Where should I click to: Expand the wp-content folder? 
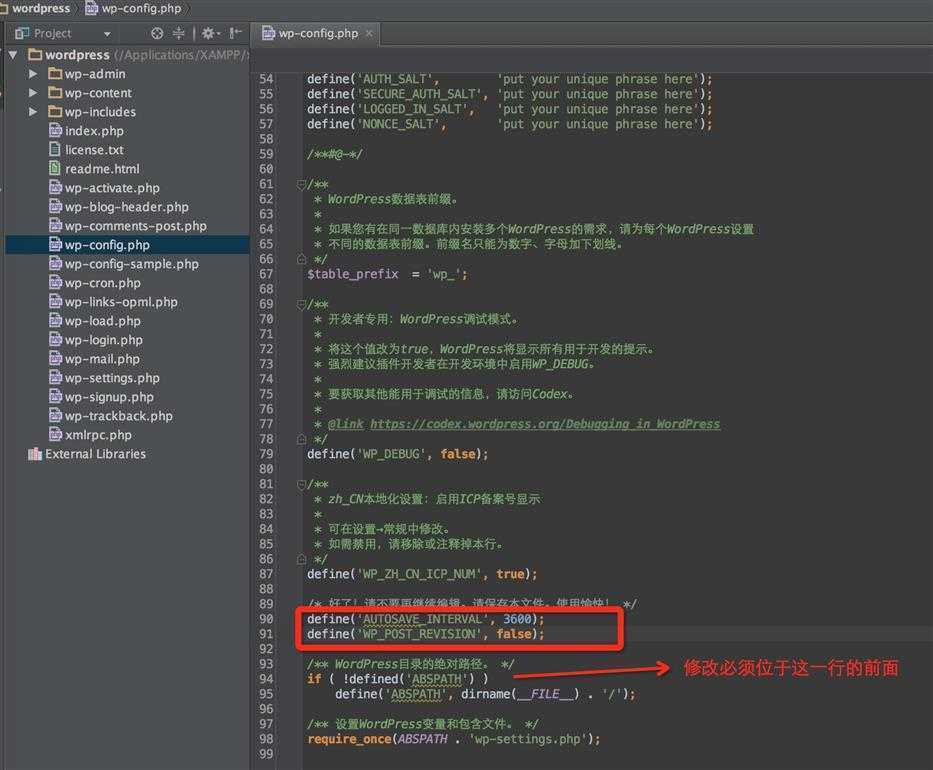point(33,93)
